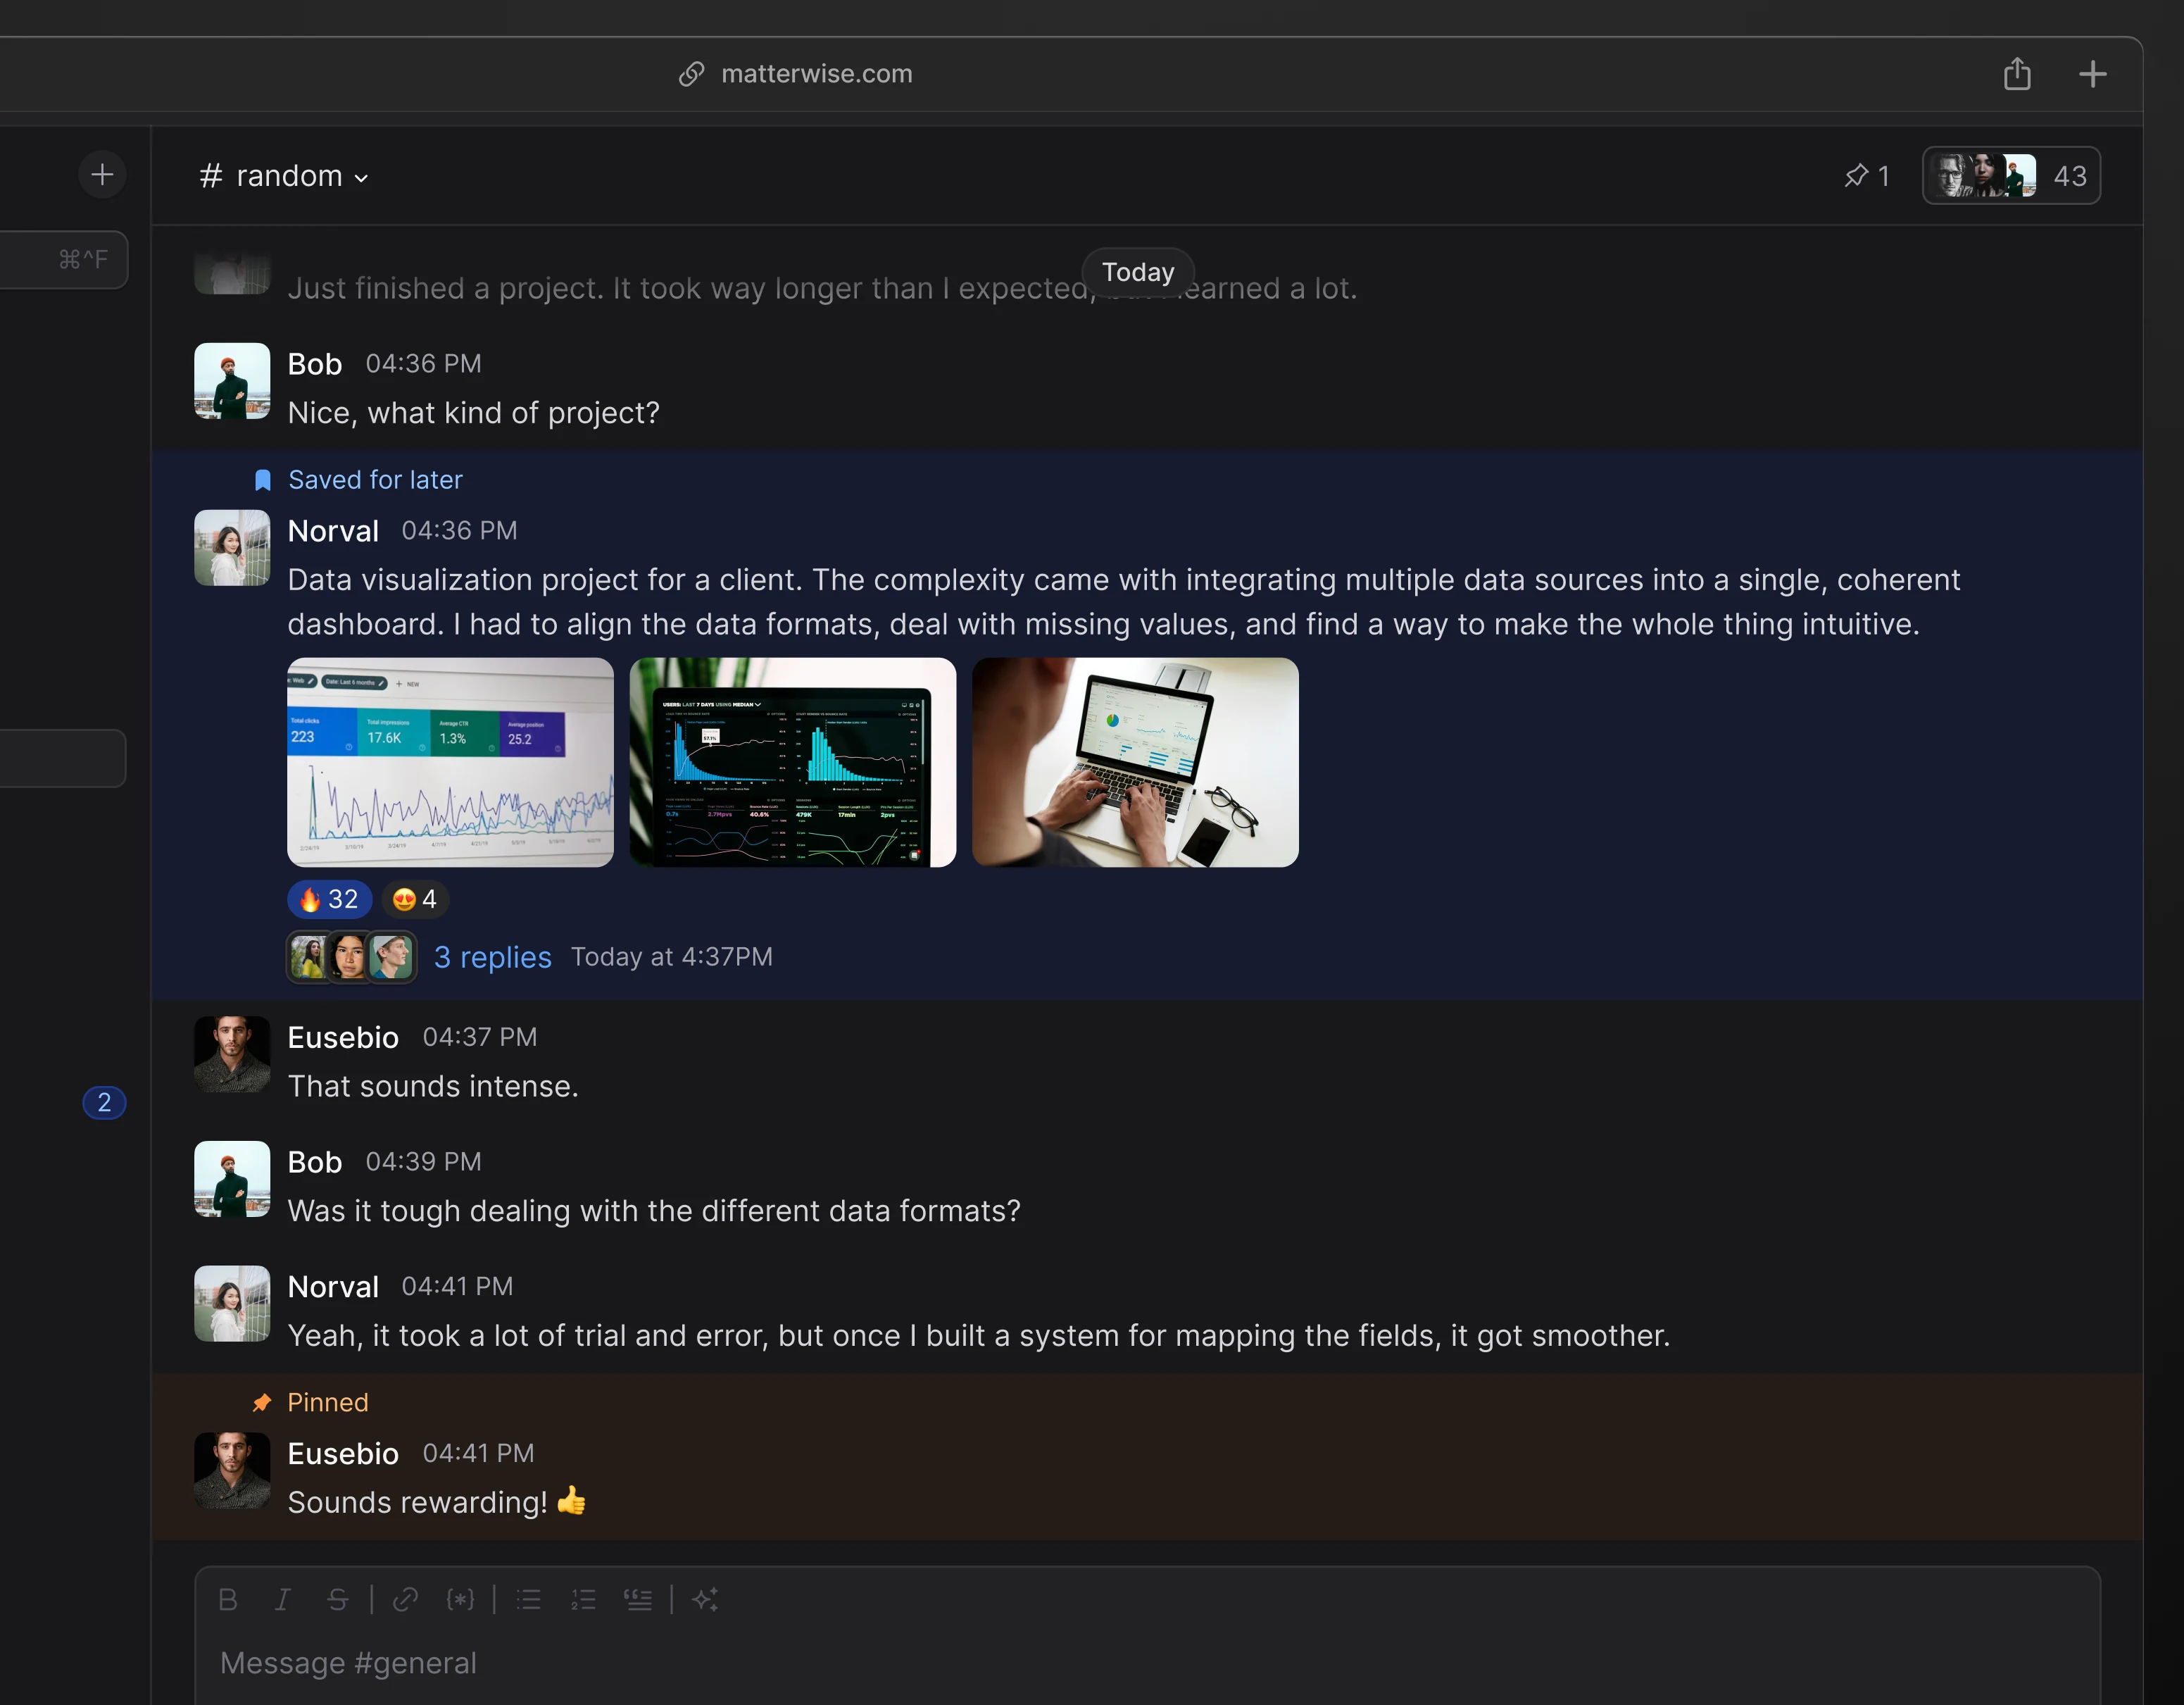The height and width of the screenshot is (1705, 2184).
Task: Open the code snippet formatting icon
Action: [461, 1599]
